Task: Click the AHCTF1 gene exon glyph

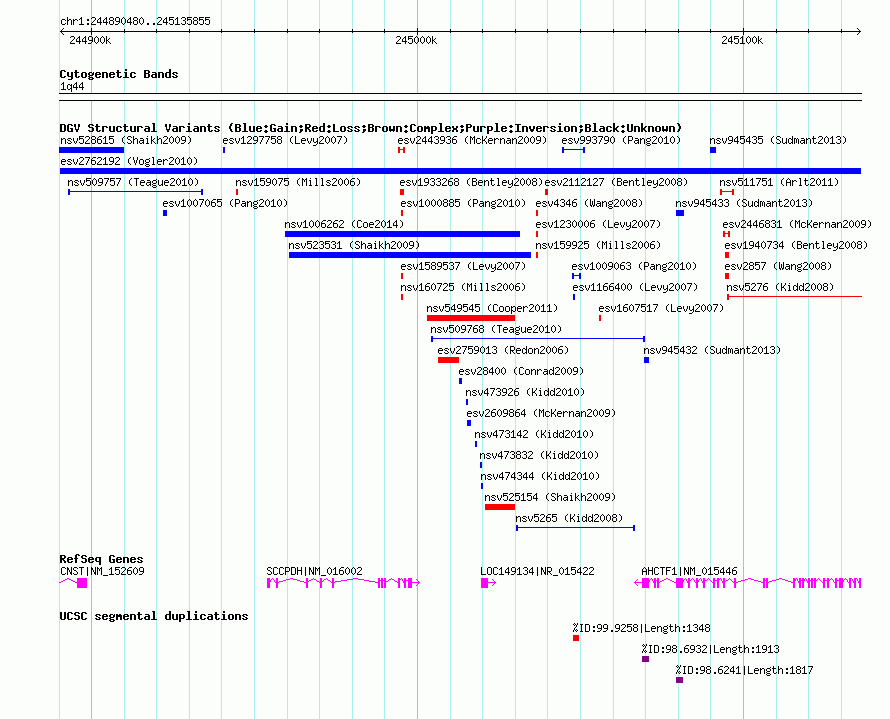Action: pos(748,583)
